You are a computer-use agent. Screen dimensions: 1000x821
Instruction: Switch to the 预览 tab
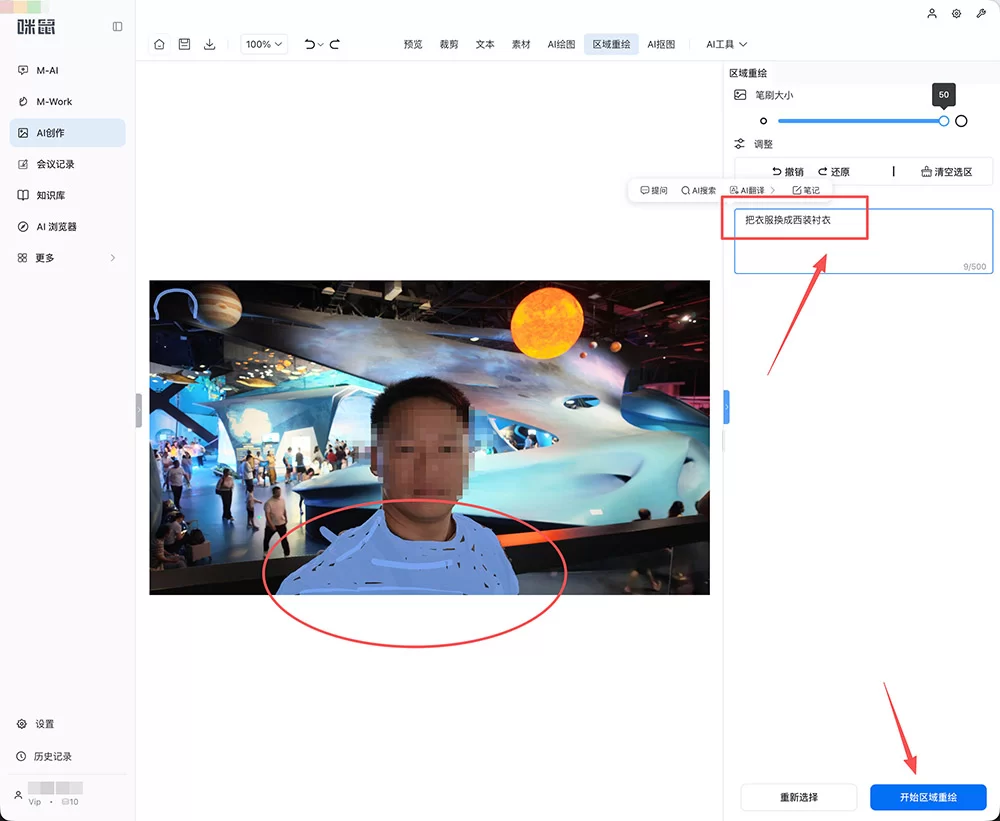point(413,44)
